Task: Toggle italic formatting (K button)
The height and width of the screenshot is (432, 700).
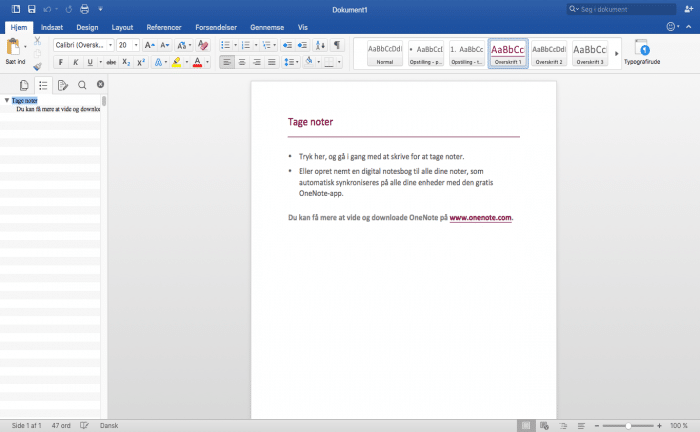Action: pyautogui.click(x=74, y=62)
